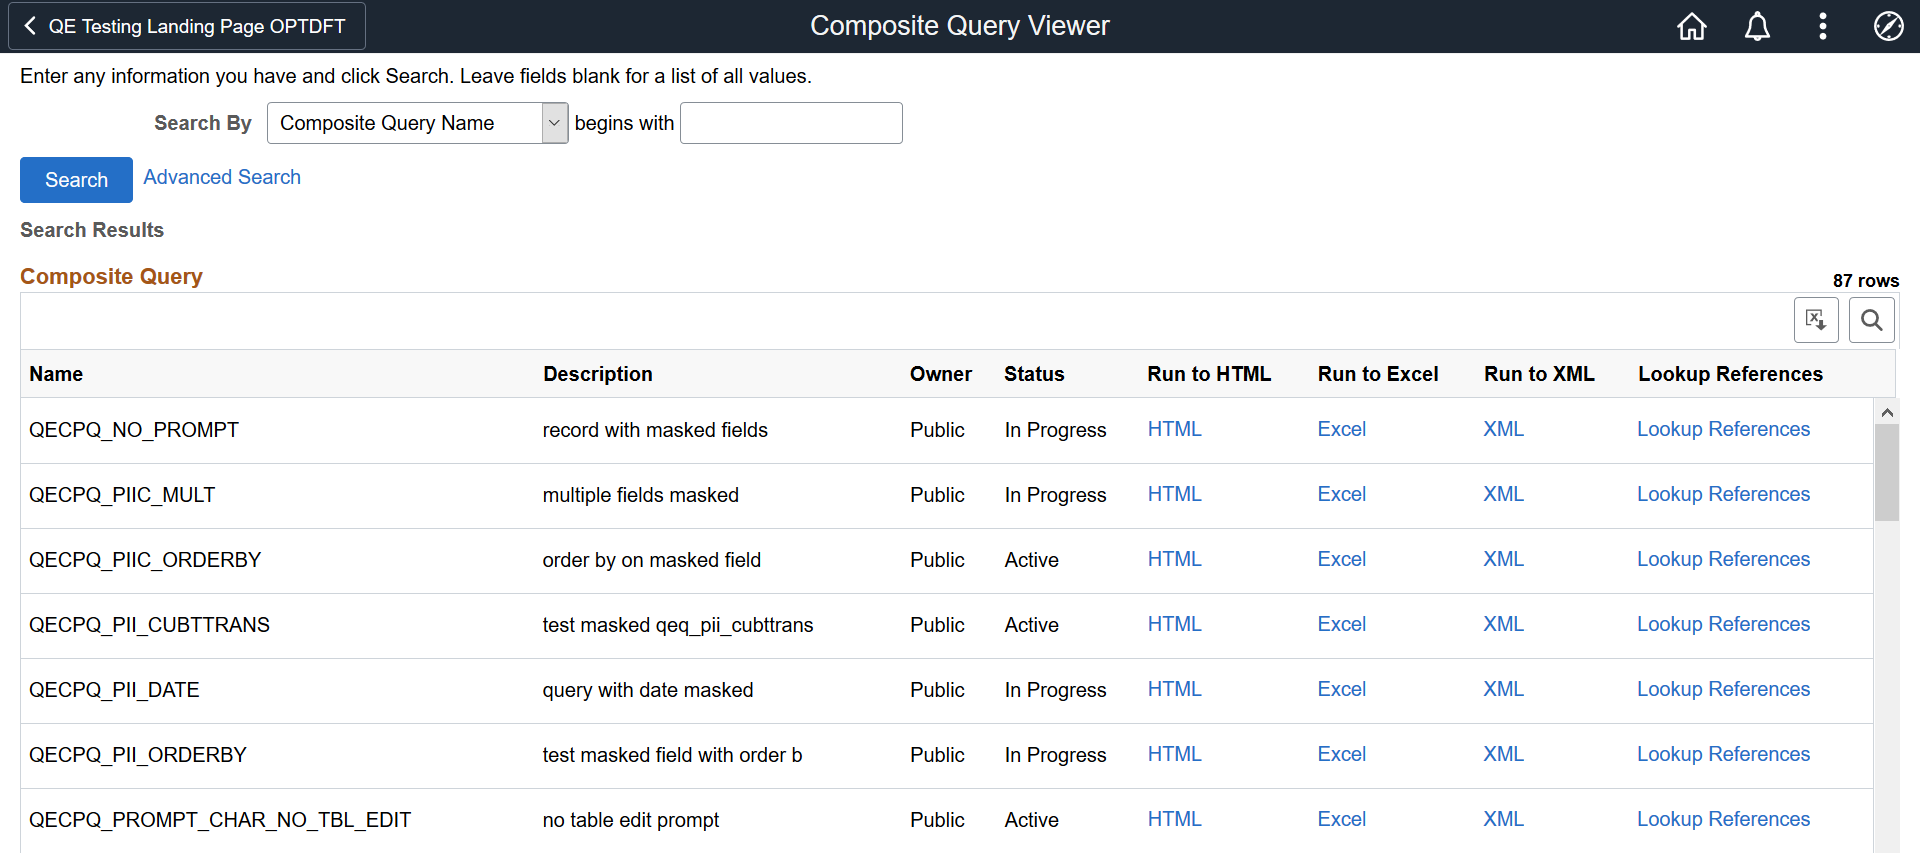
Task: Open Lookup References for QECPQ_PROMPT_CHAR_NO_TBL_EDIT
Action: (x=1723, y=819)
